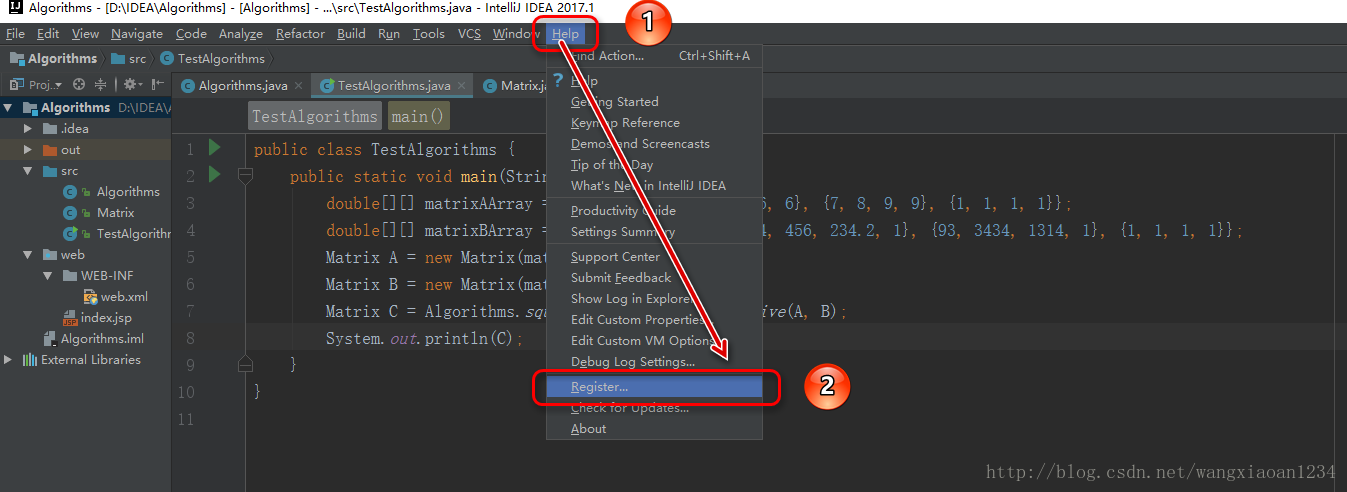Screen dimensions: 1347x492
Task: Choose Support Center menu entry
Action: (654, 257)
